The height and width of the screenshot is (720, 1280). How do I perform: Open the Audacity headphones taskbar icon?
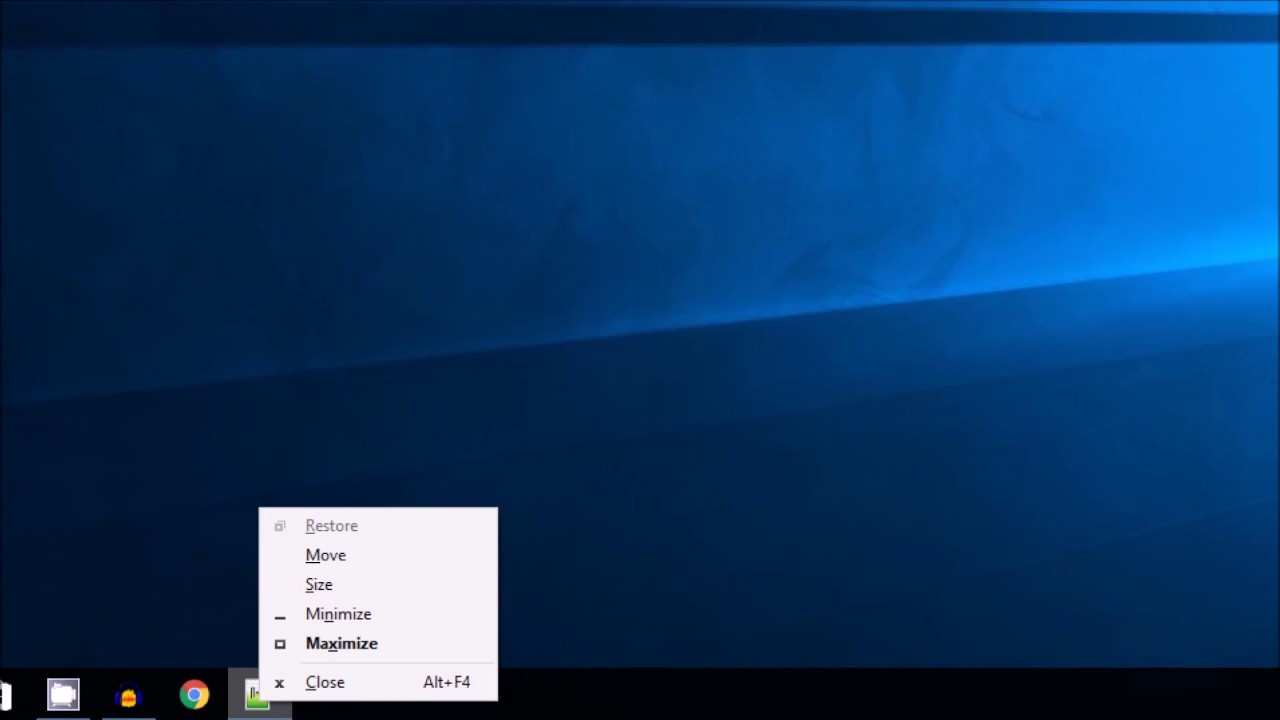tap(128, 694)
